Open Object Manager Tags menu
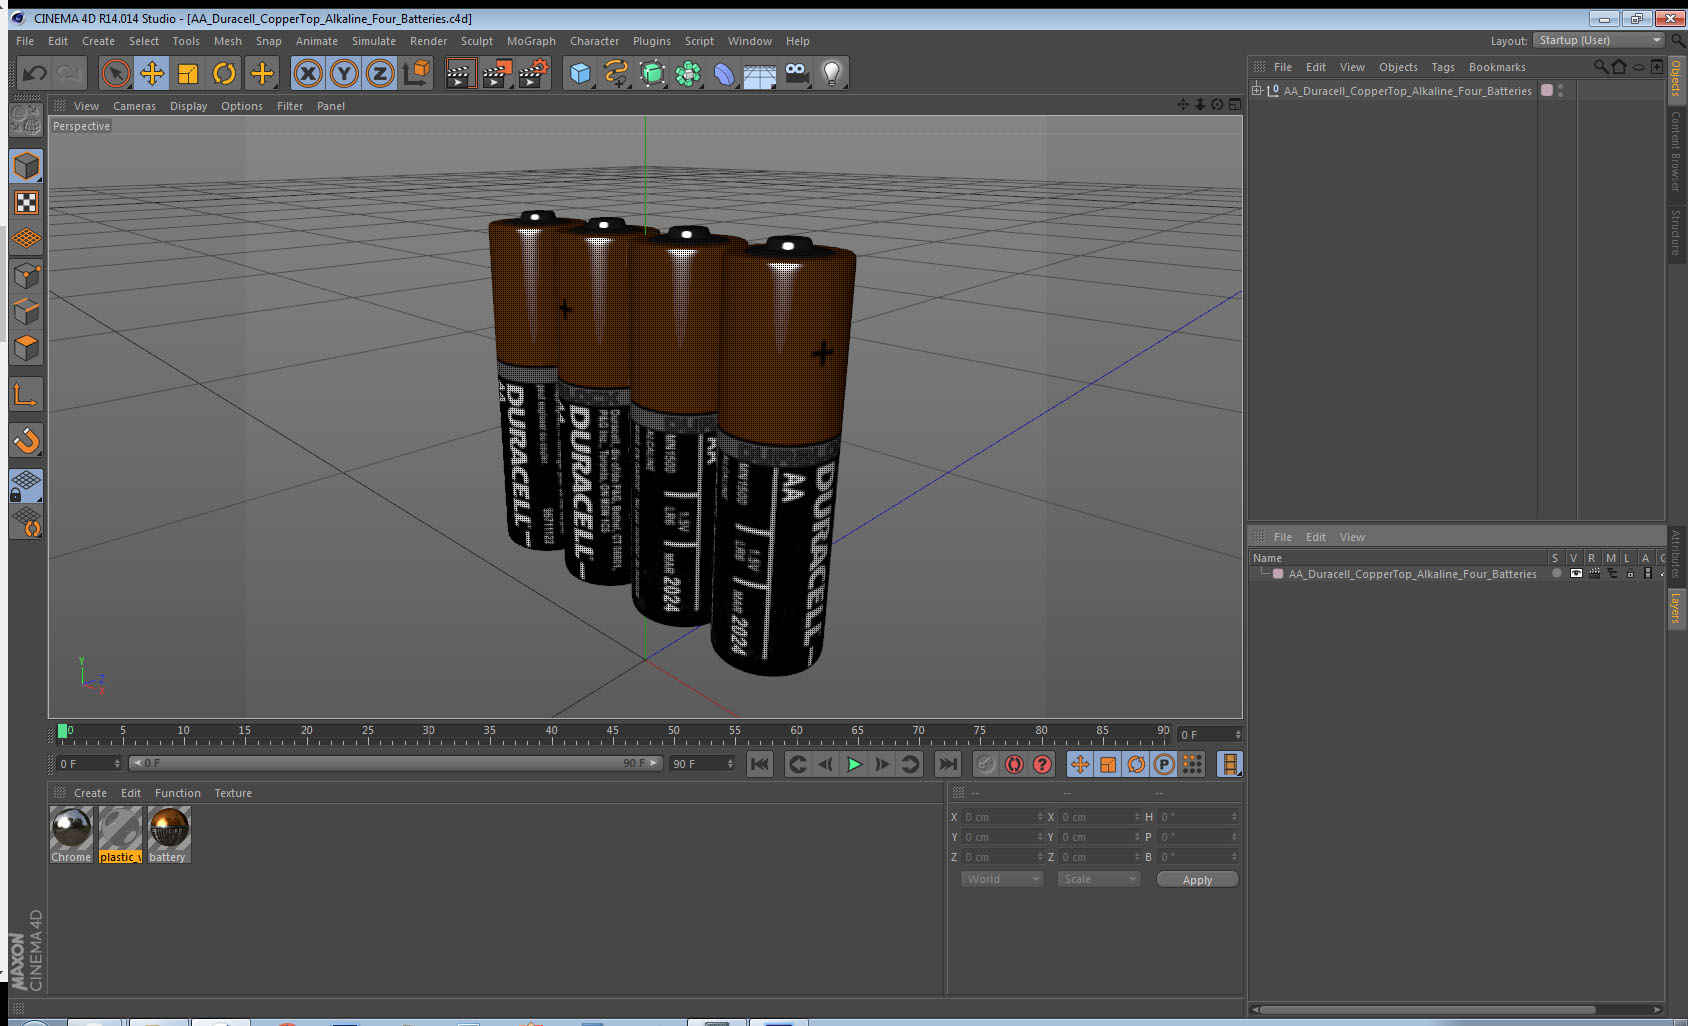 (1443, 67)
